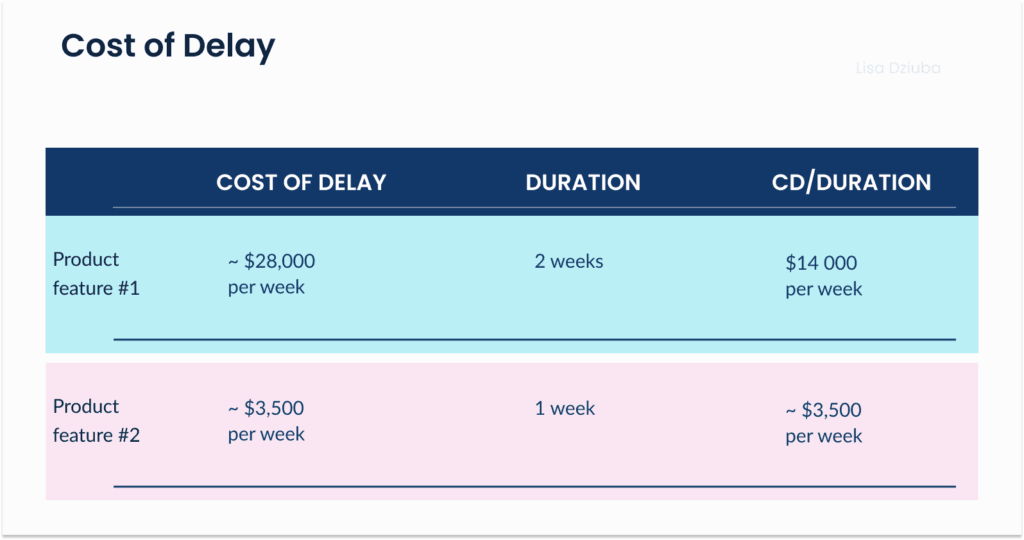Click the Lisa Dziuba author watermark

tap(898, 69)
